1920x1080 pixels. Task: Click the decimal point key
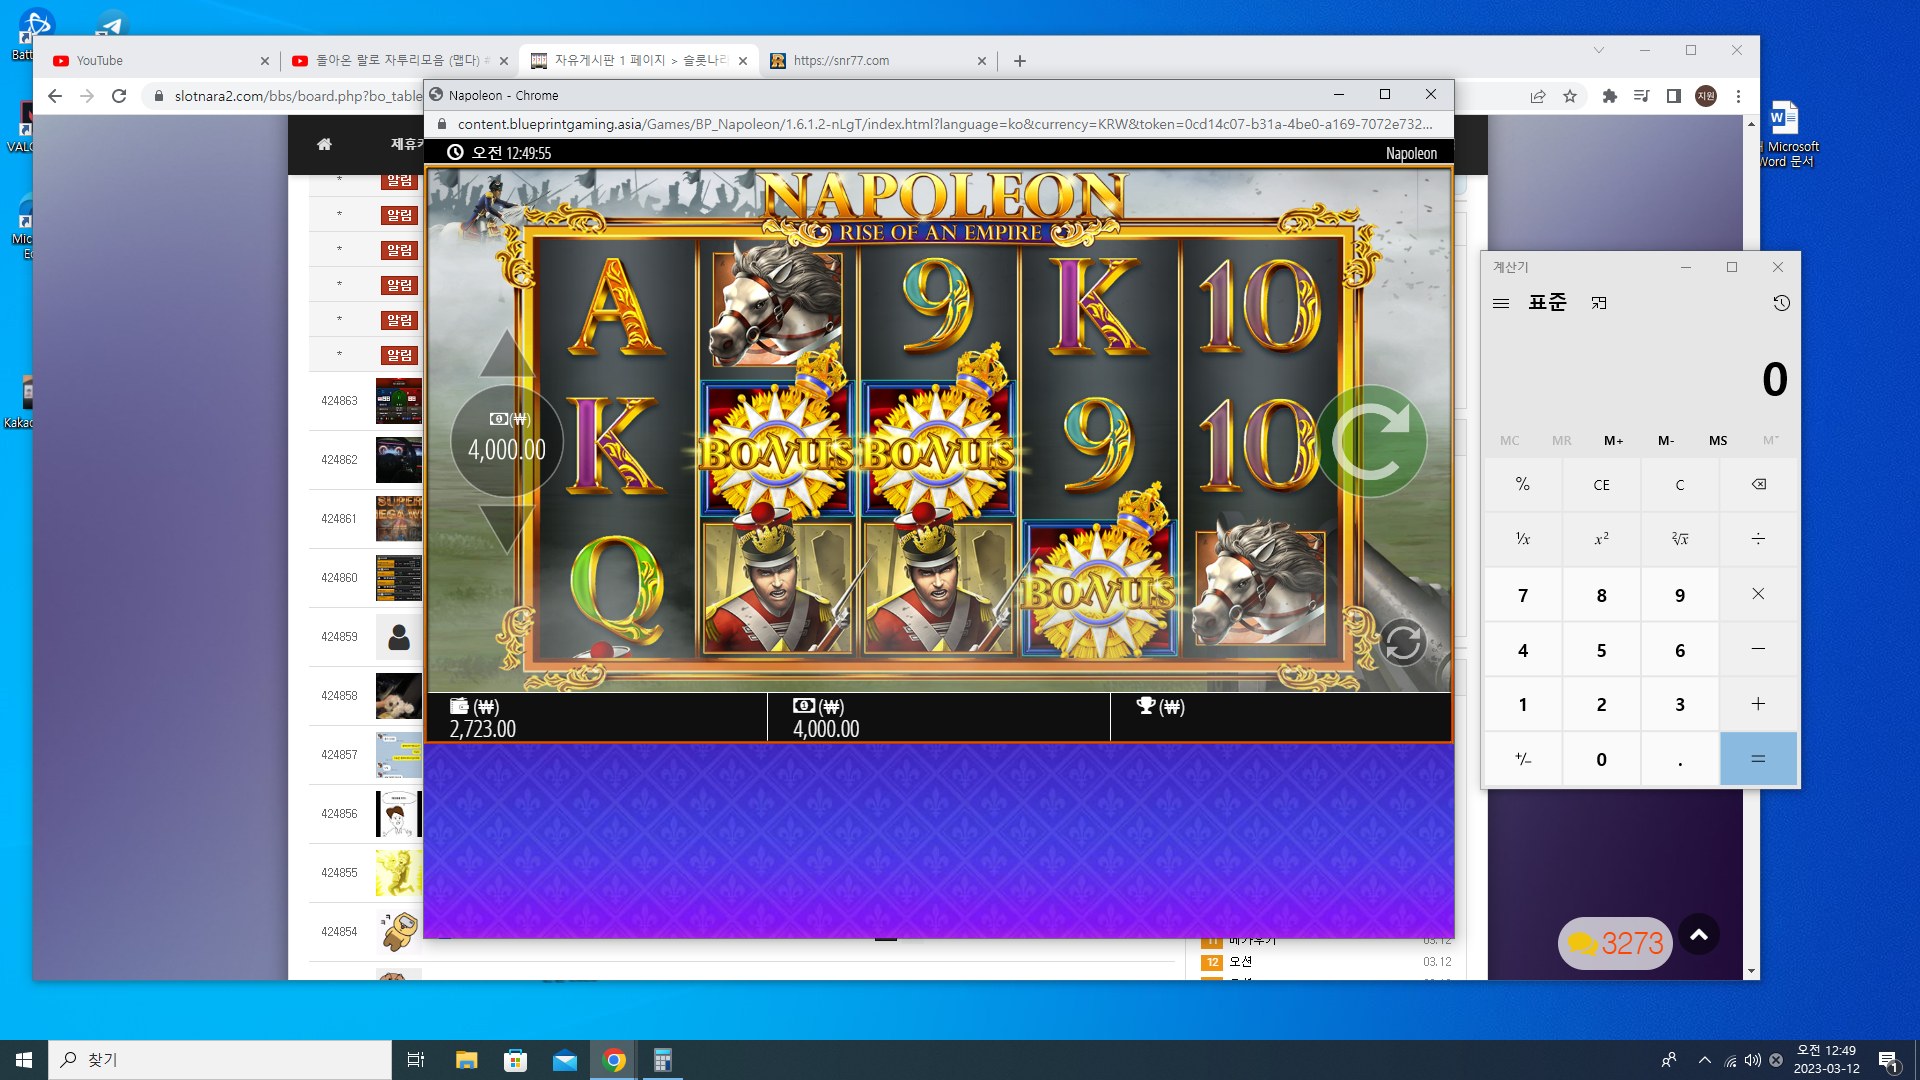point(1680,759)
